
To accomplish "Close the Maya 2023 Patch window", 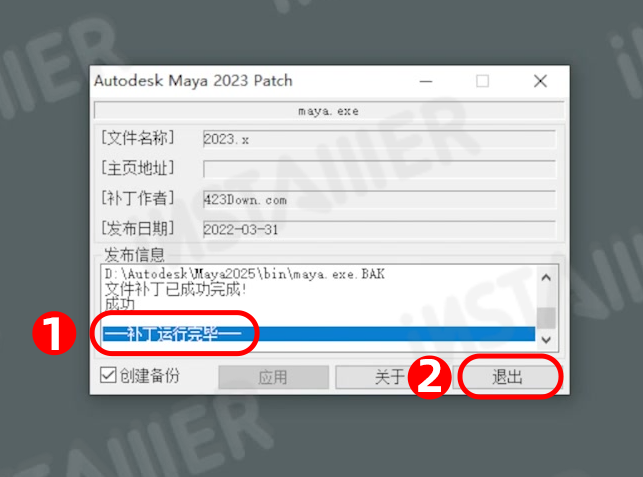I will tap(540, 81).
